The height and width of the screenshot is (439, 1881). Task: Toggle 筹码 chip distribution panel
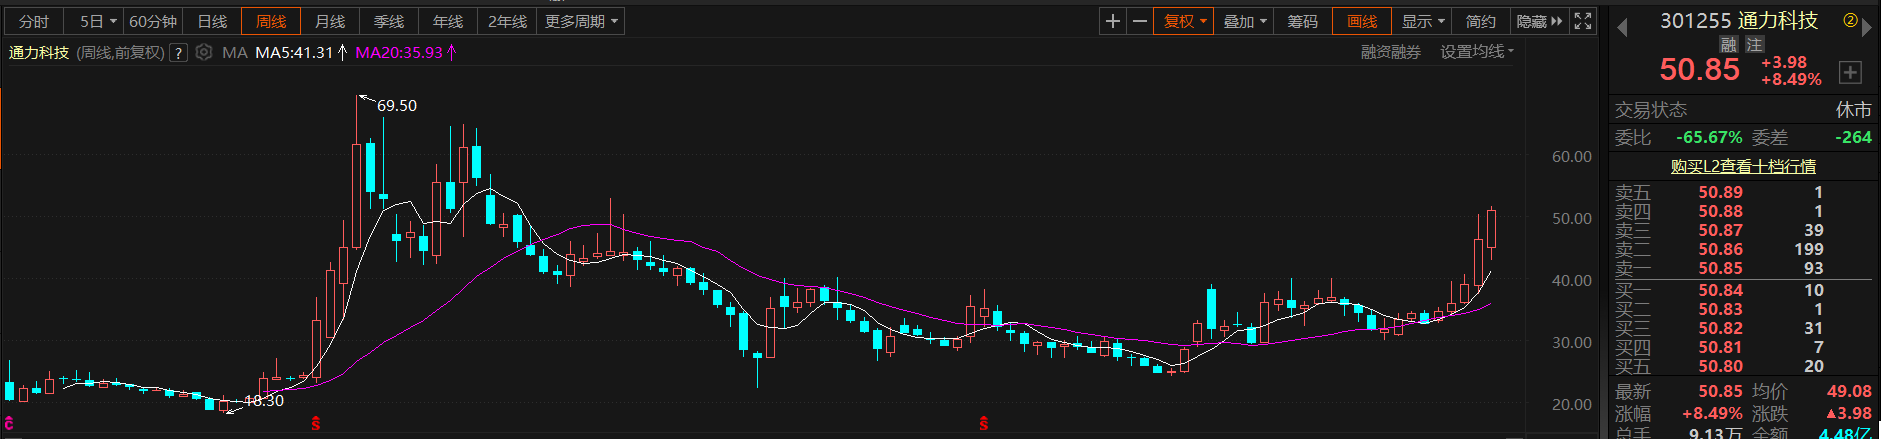pos(1302,21)
